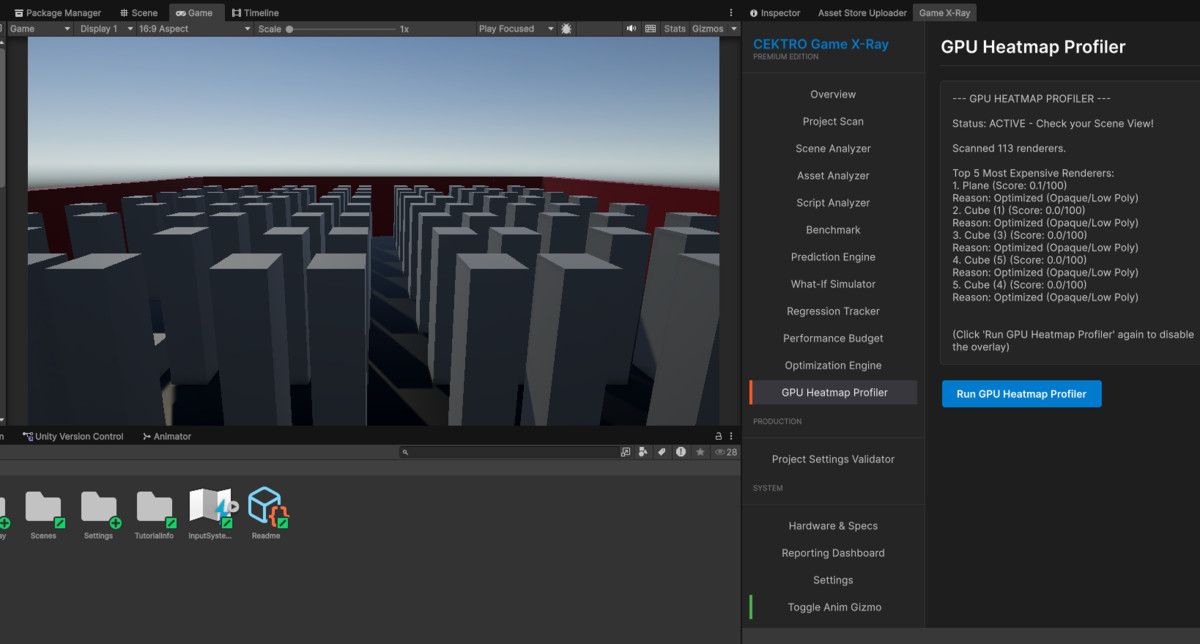Switch to the Asset Store Uploader tab
Viewport: 1200px width, 644px height.
pyautogui.click(x=862, y=13)
